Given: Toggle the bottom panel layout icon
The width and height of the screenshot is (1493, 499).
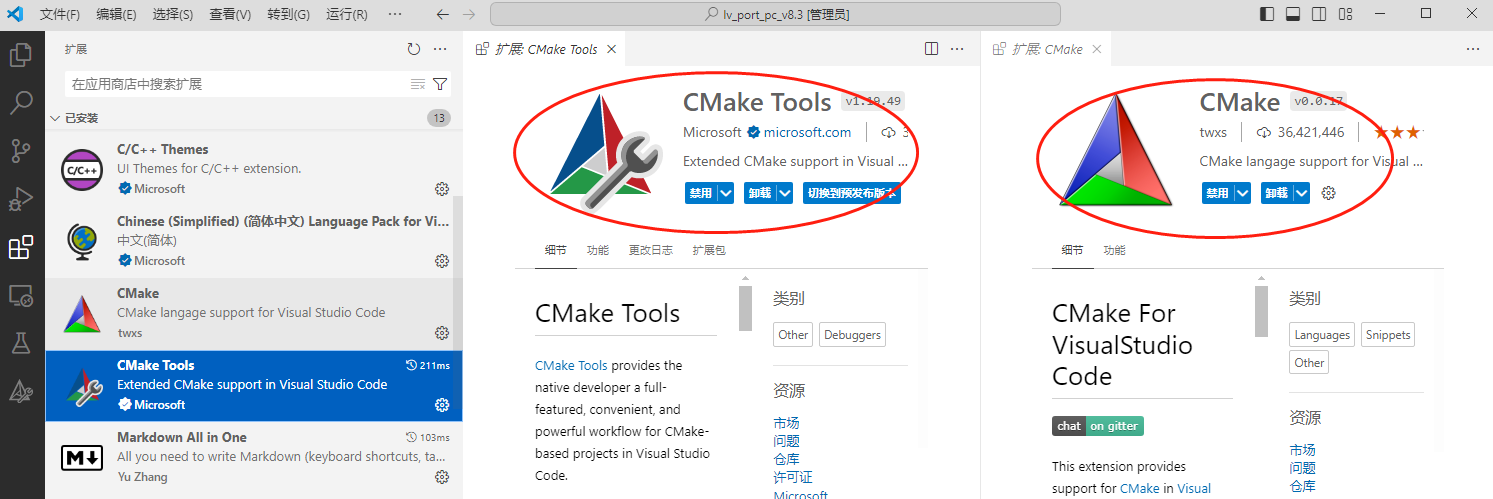Looking at the screenshot, I should [x=1293, y=14].
